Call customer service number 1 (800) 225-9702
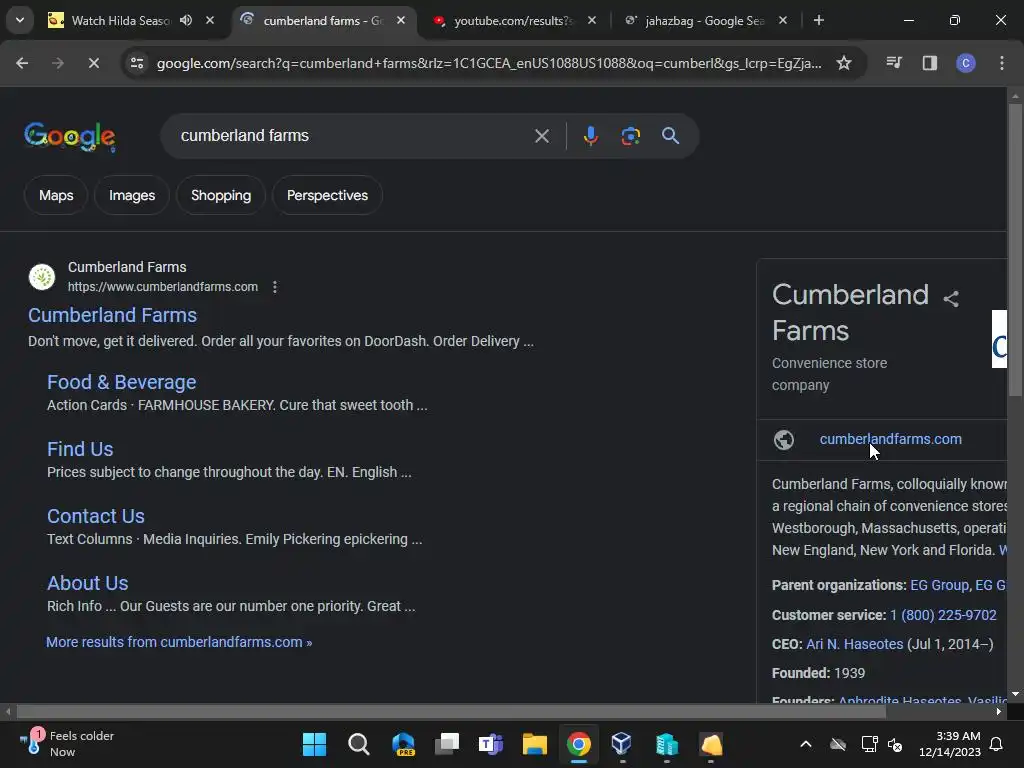The image size is (1024, 768). coord(943,615)
